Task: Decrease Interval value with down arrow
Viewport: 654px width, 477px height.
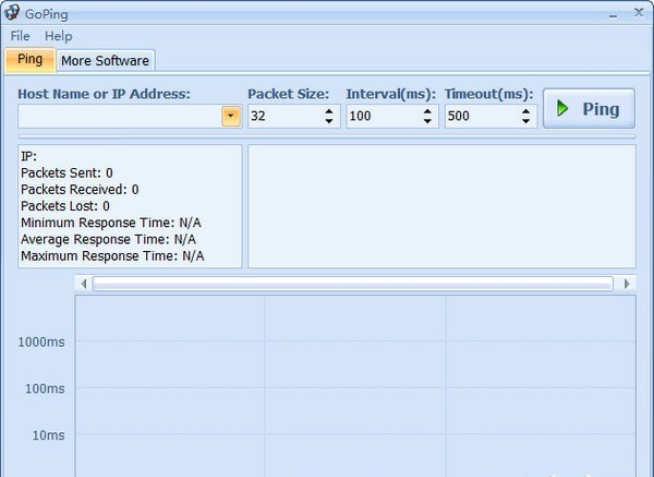Action: pyautogui.click(x=428, y=121)
